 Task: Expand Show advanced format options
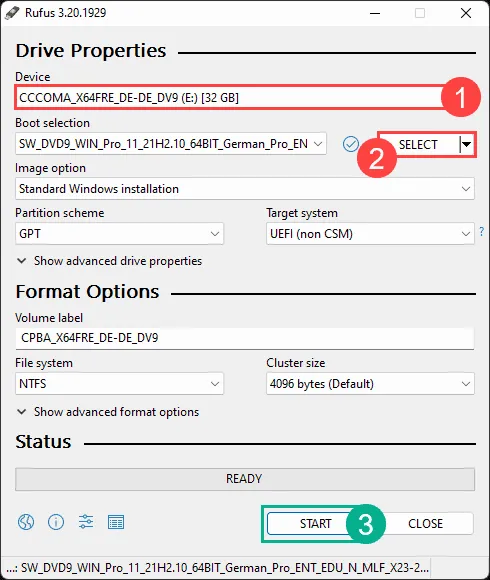coord(108,412)
